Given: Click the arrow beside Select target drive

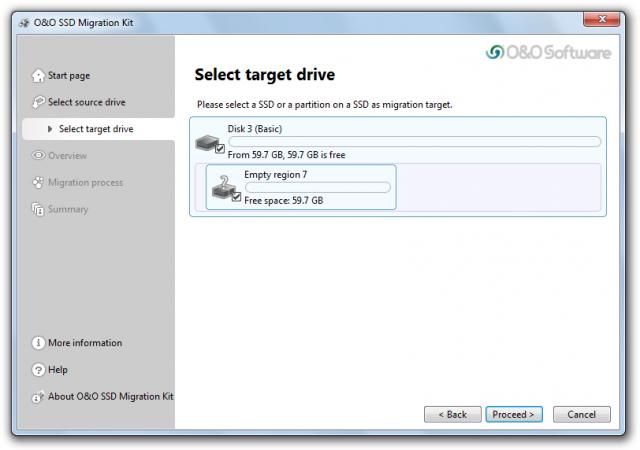Looking at the screenshot, I should [x=50, y=129].
